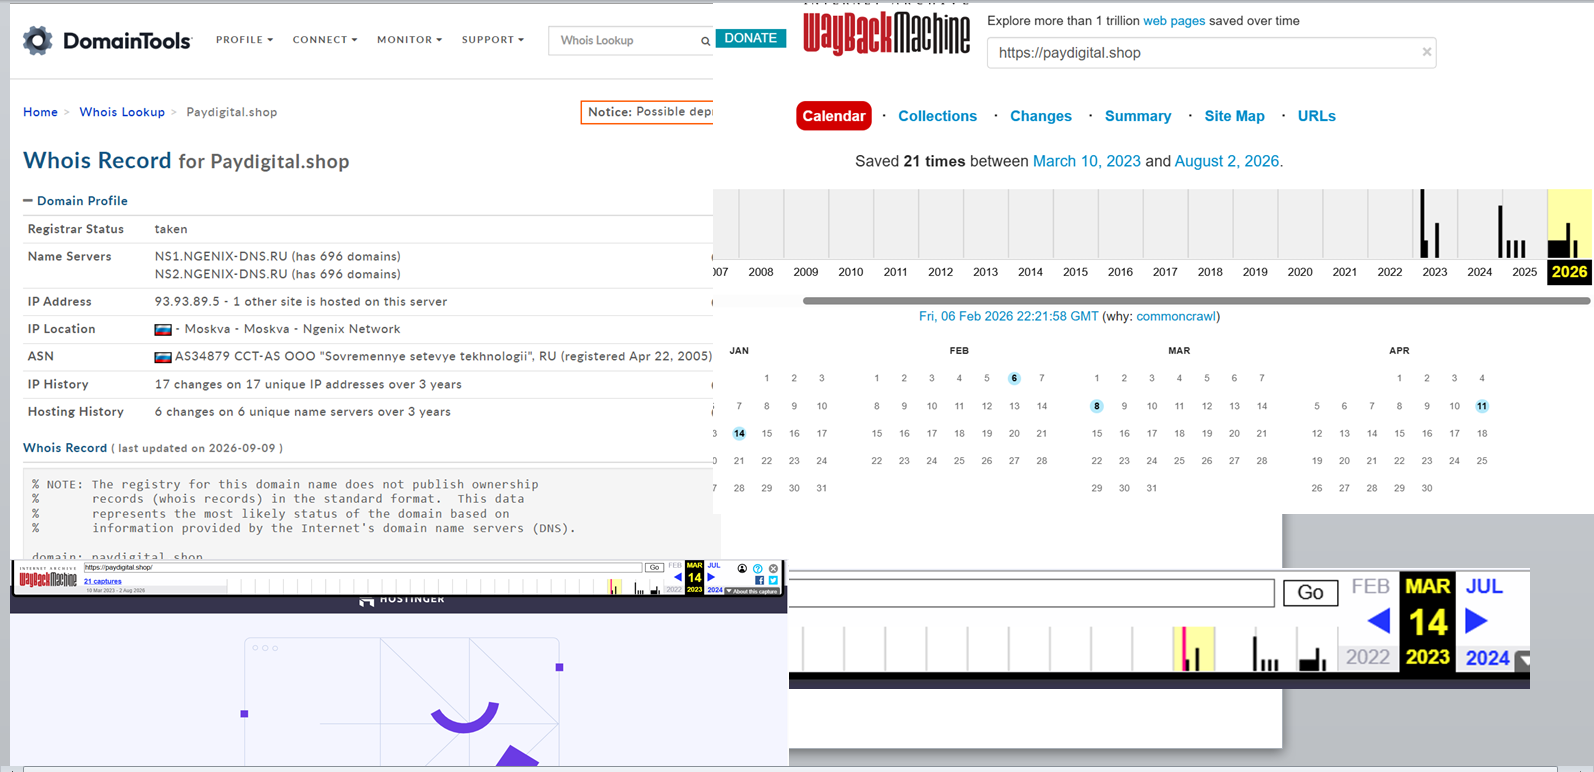Open the August 2, 2026 last capture link
The height and width of the screenshot is (772, 1594).
tap(1227, 161)
